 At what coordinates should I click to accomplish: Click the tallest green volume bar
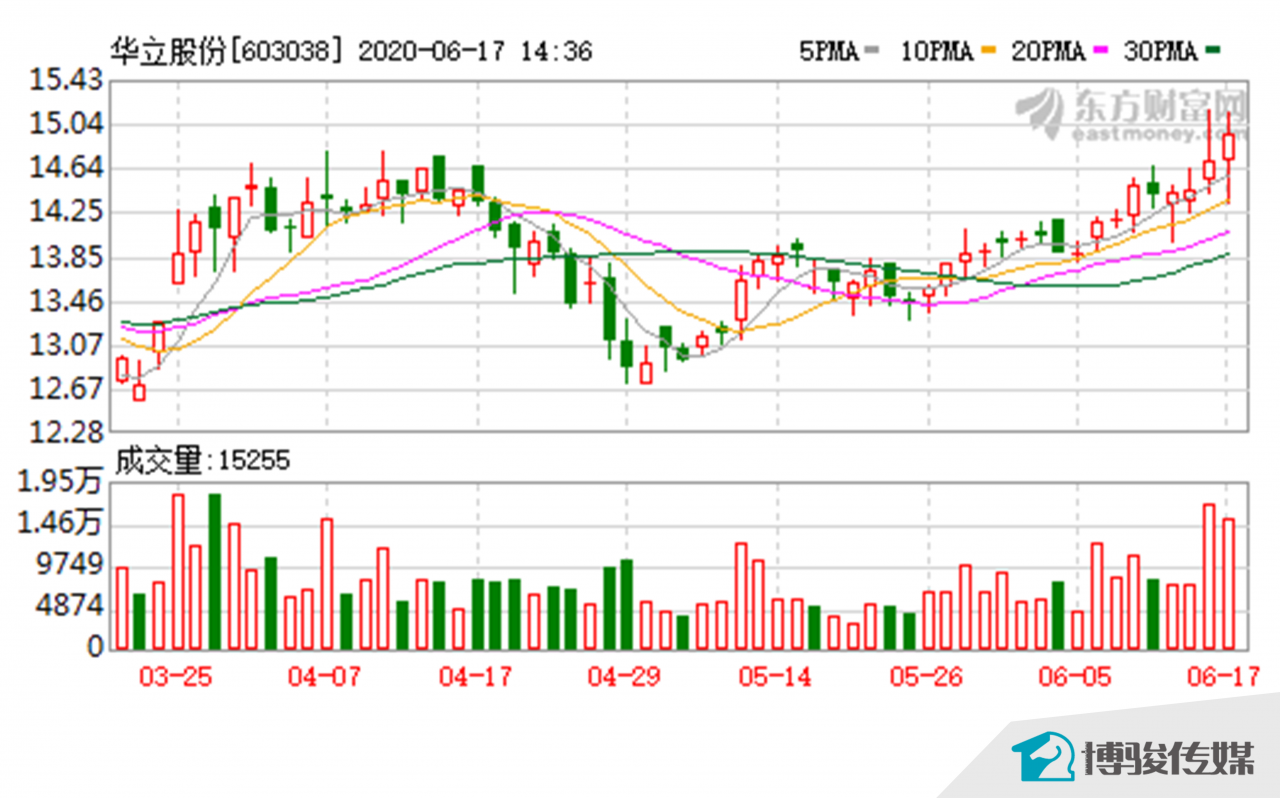click(214, 571)
